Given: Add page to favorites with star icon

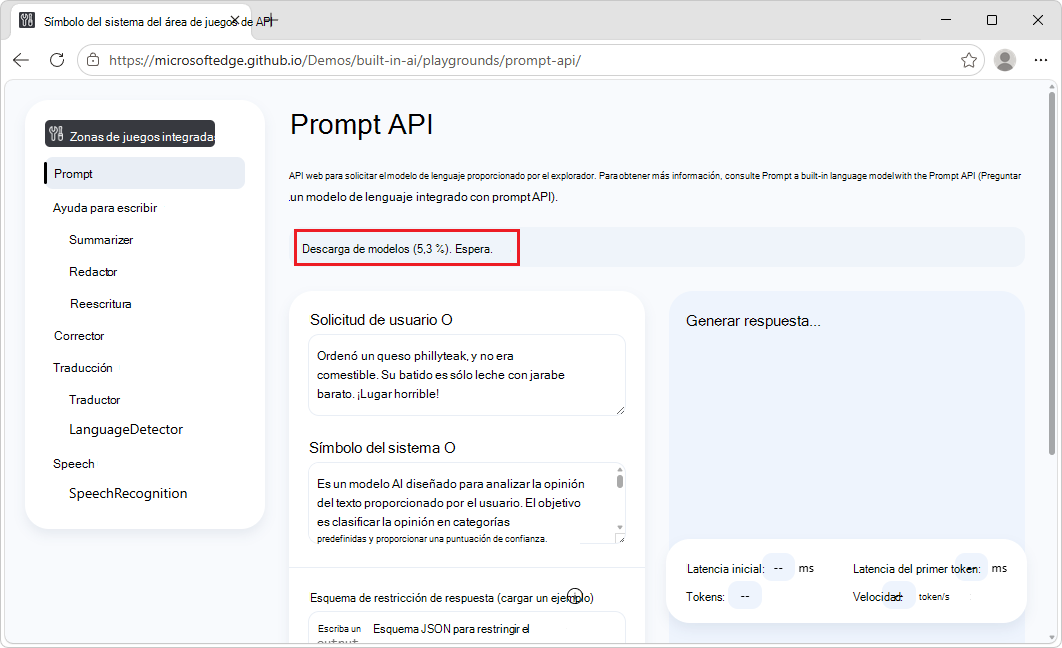Looking at the screenshot, I should pyautogui.click(x=969, y=60).
